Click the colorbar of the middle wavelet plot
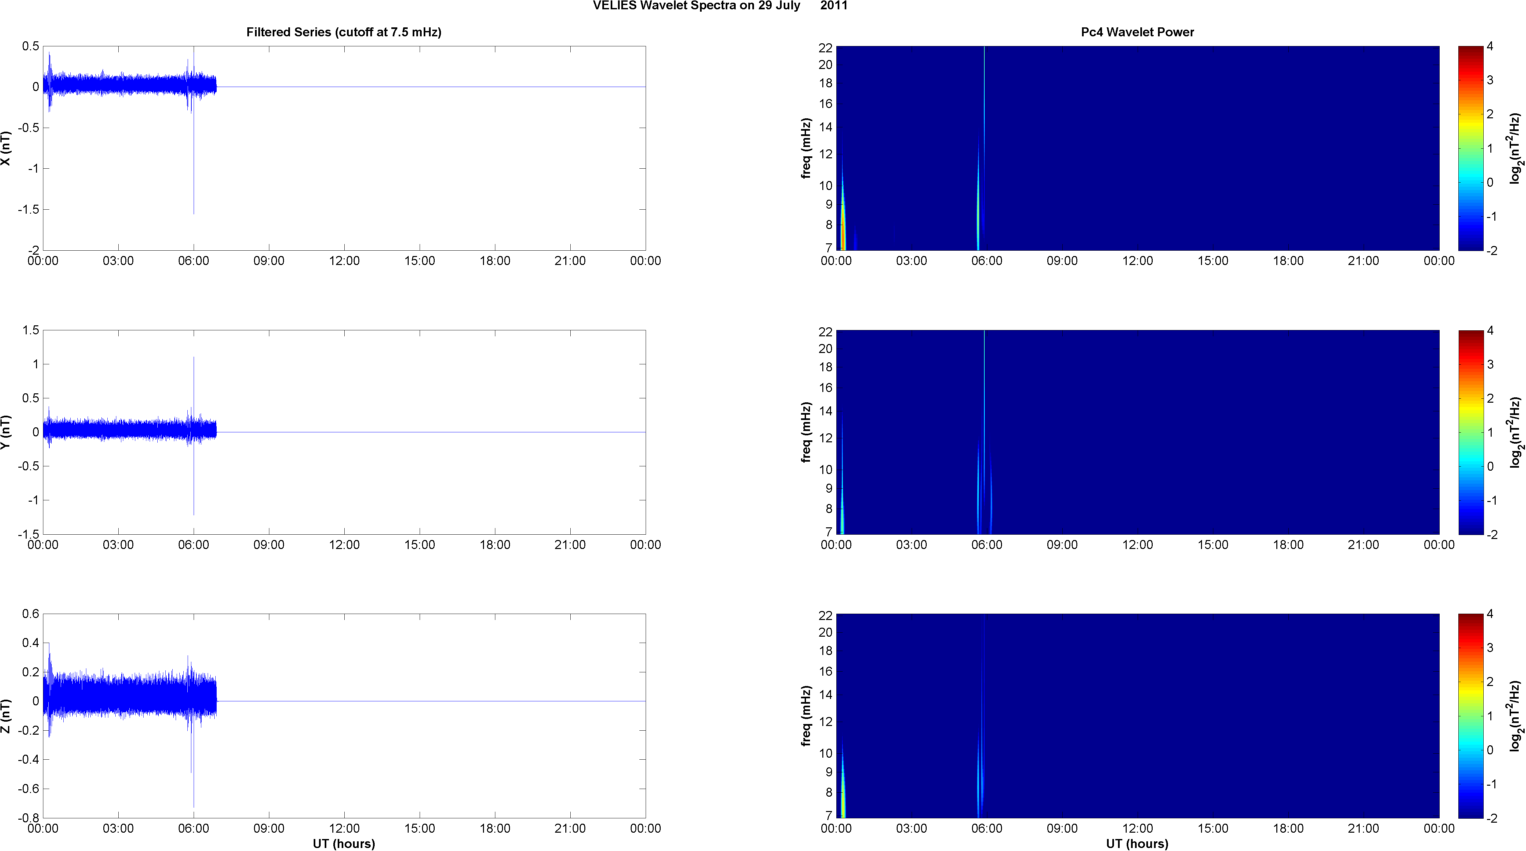This screenshot has height=851, width=1526. (x=1470, y=432)
